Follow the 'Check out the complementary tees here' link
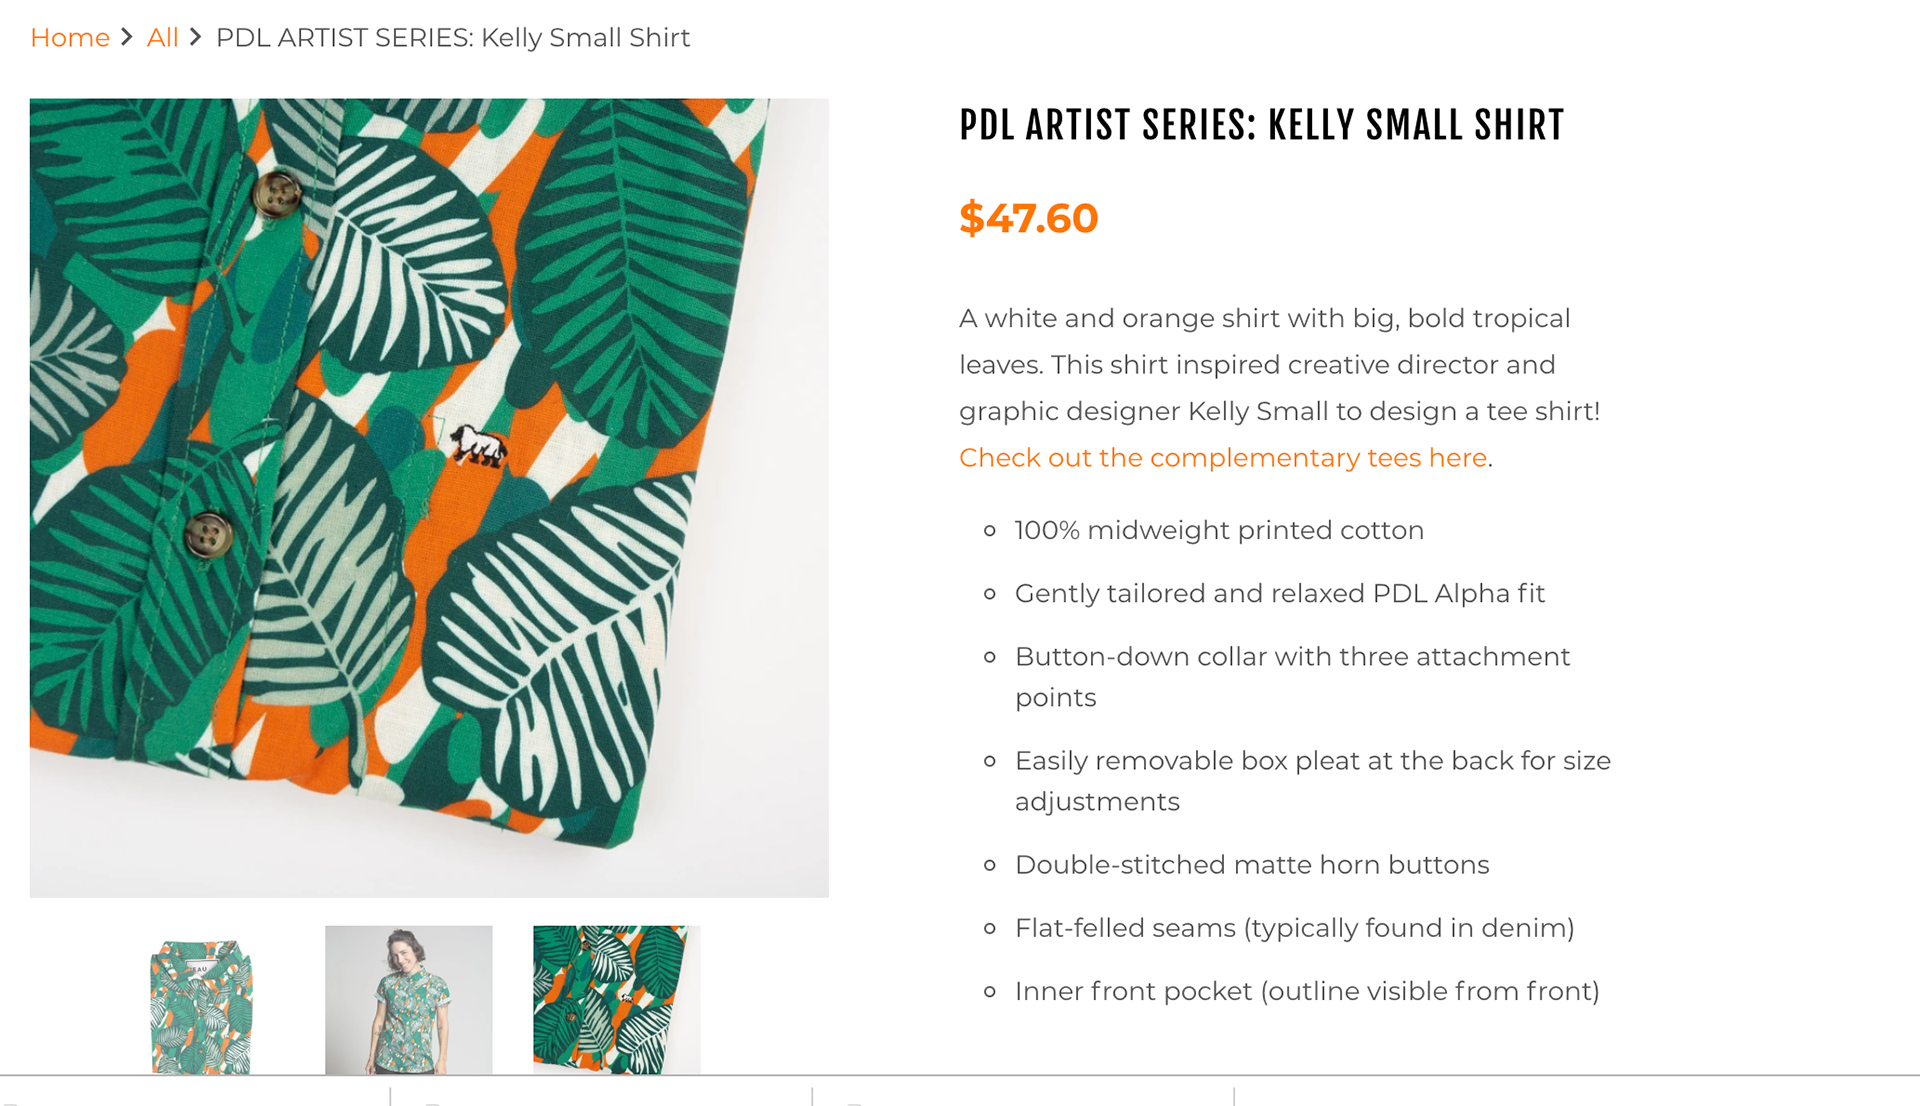This screenshot has height=1106, width=1920. pos(1223,458)
